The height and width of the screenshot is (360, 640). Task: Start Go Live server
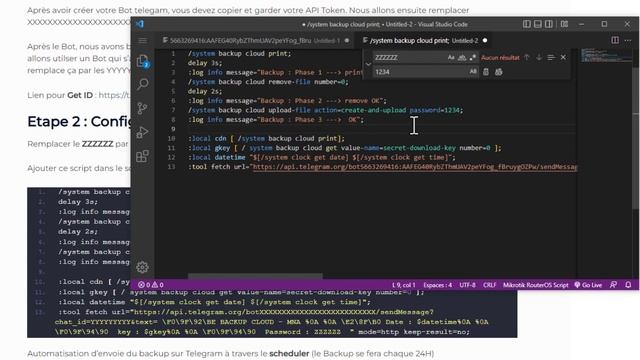588,285
